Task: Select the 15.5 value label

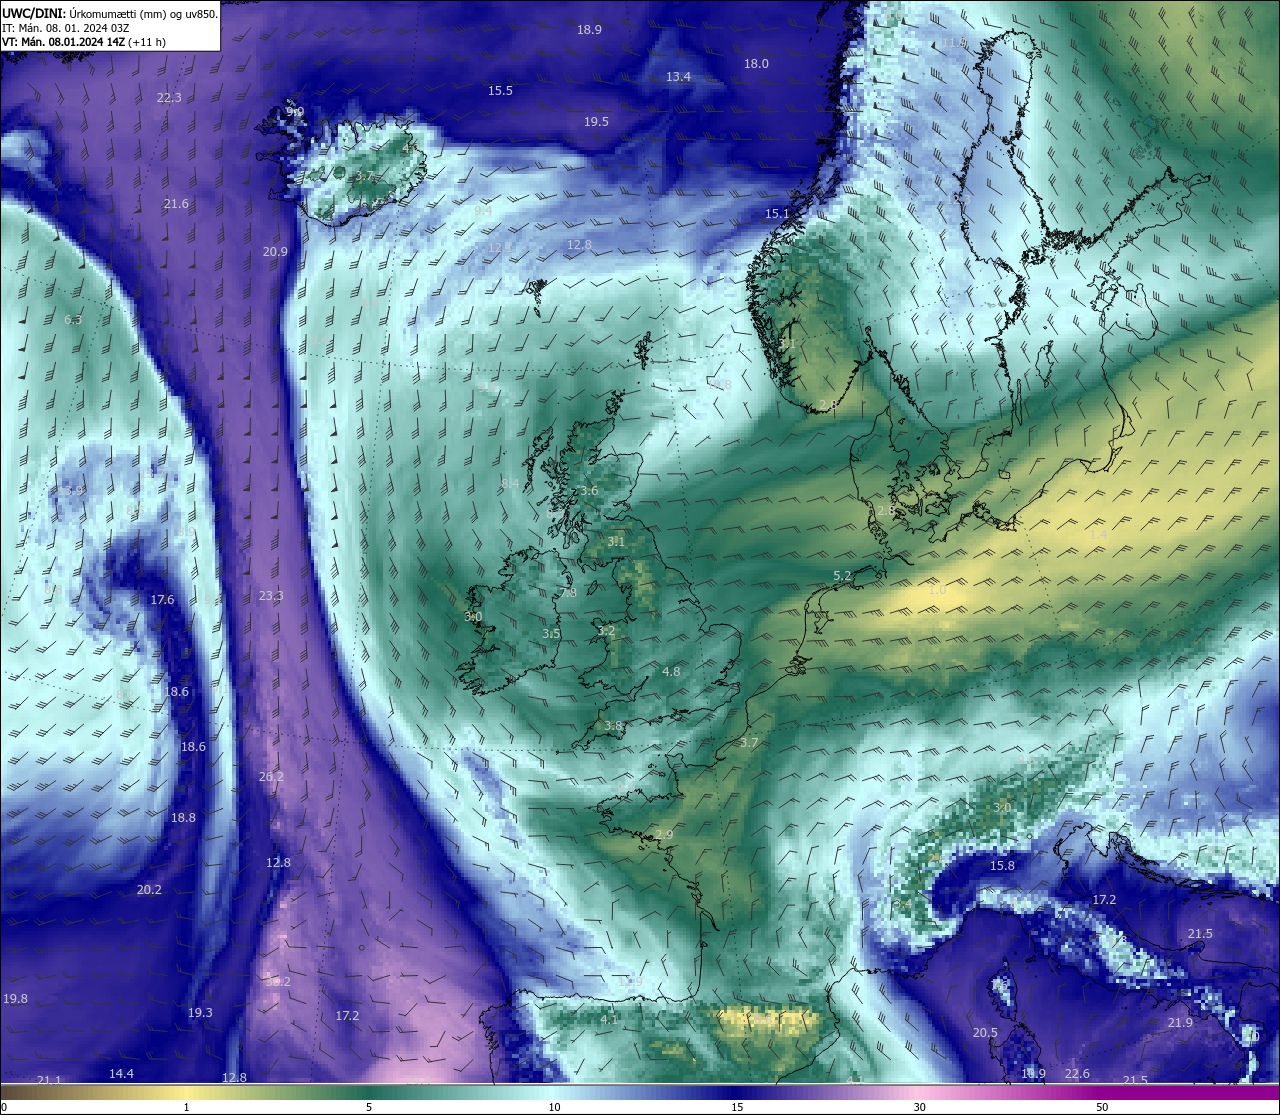Action: click(500, 91)
